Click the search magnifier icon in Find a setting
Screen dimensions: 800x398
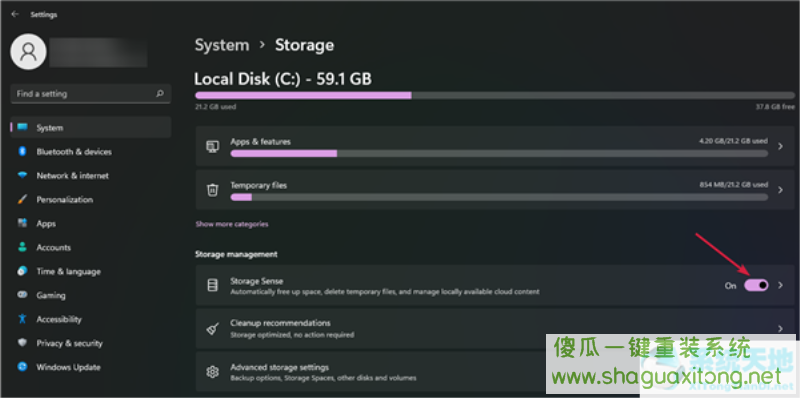tap(160, 93)
